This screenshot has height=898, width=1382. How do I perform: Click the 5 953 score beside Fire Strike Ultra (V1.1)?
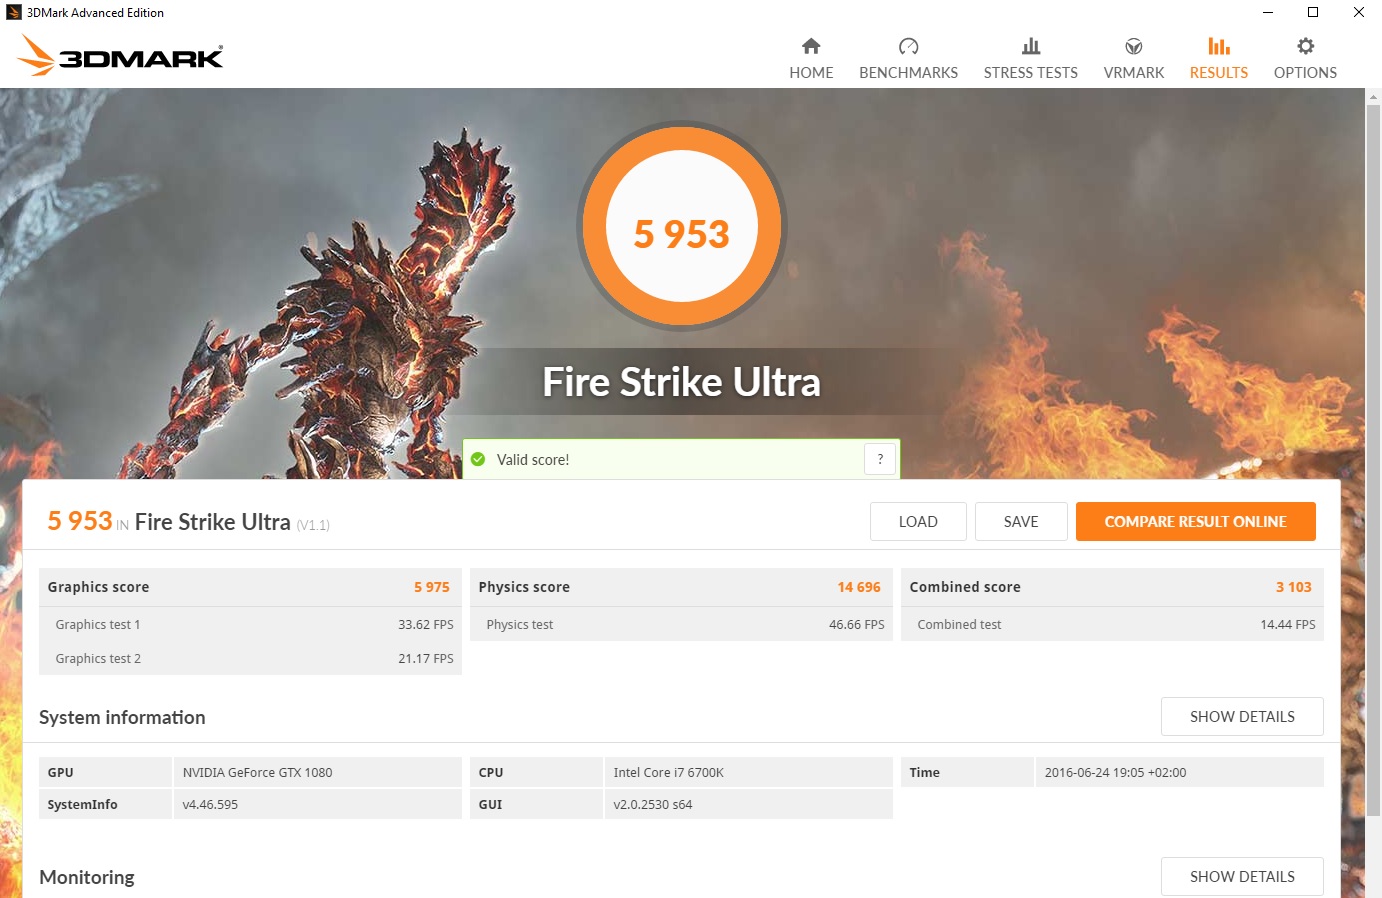coord(80,521)
